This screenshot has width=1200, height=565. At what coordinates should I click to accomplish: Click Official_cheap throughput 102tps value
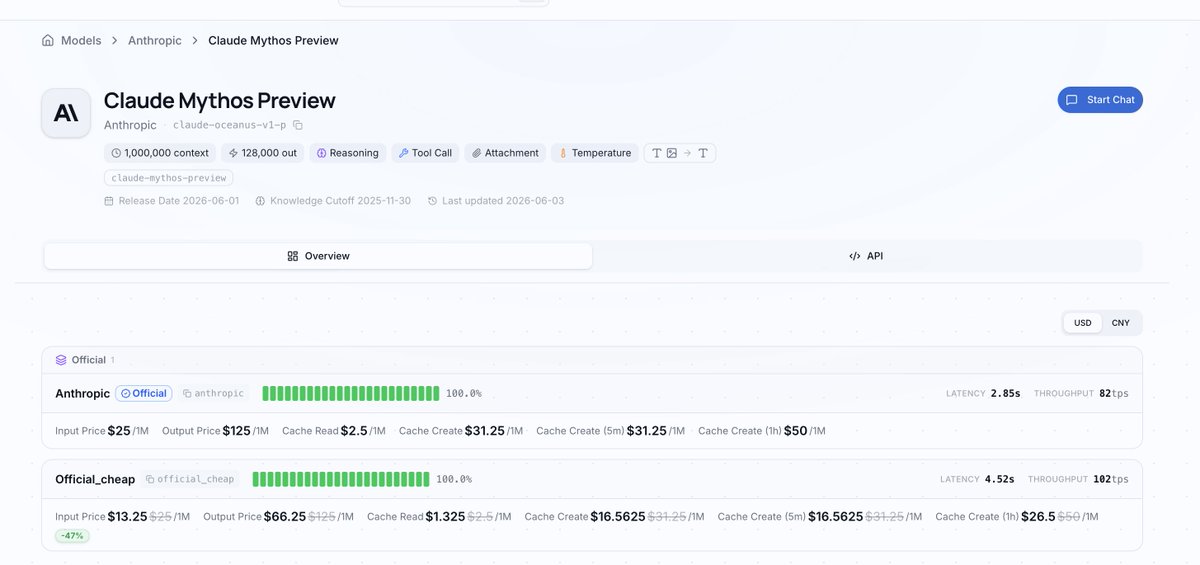point(1111,479)
